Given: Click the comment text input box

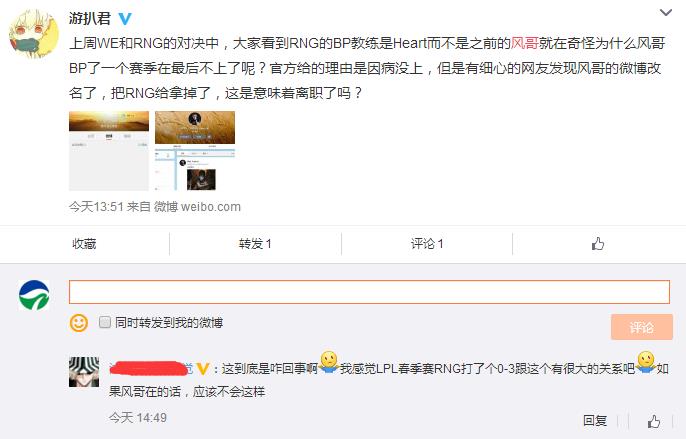Looking at the screenshot, I should pyautogui.click(x=369, y=292).
